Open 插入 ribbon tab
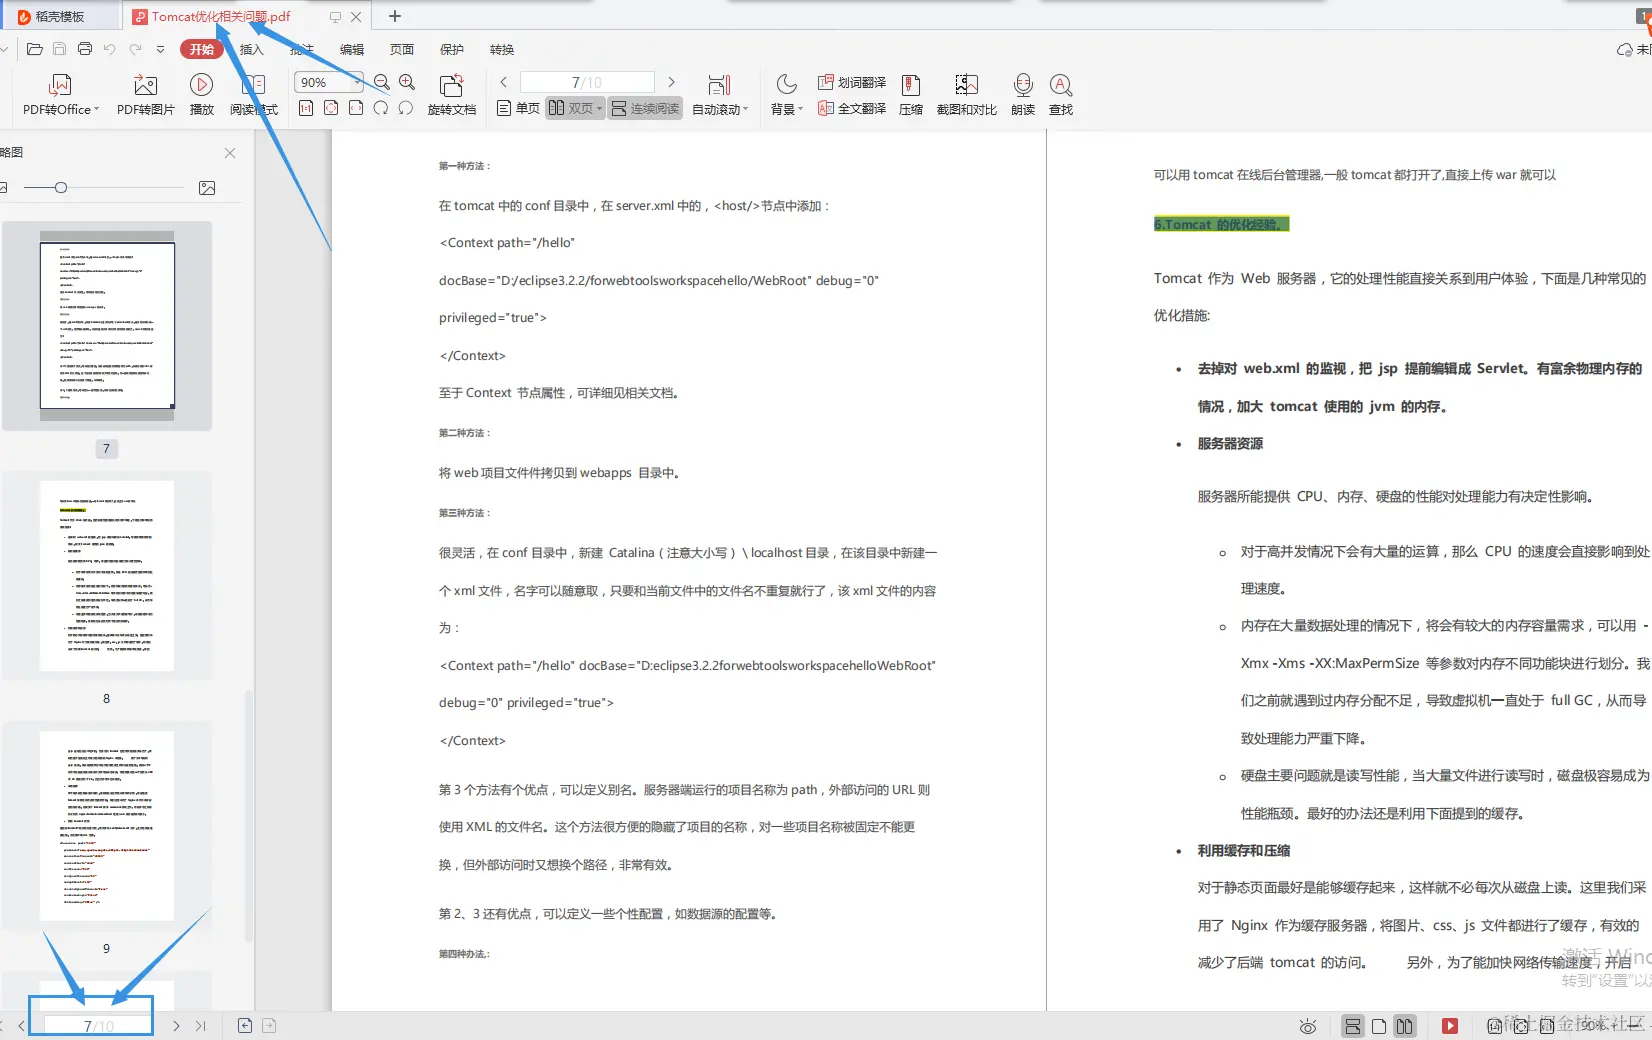This screenshot has width=1652, height=1040. (252, 49)
